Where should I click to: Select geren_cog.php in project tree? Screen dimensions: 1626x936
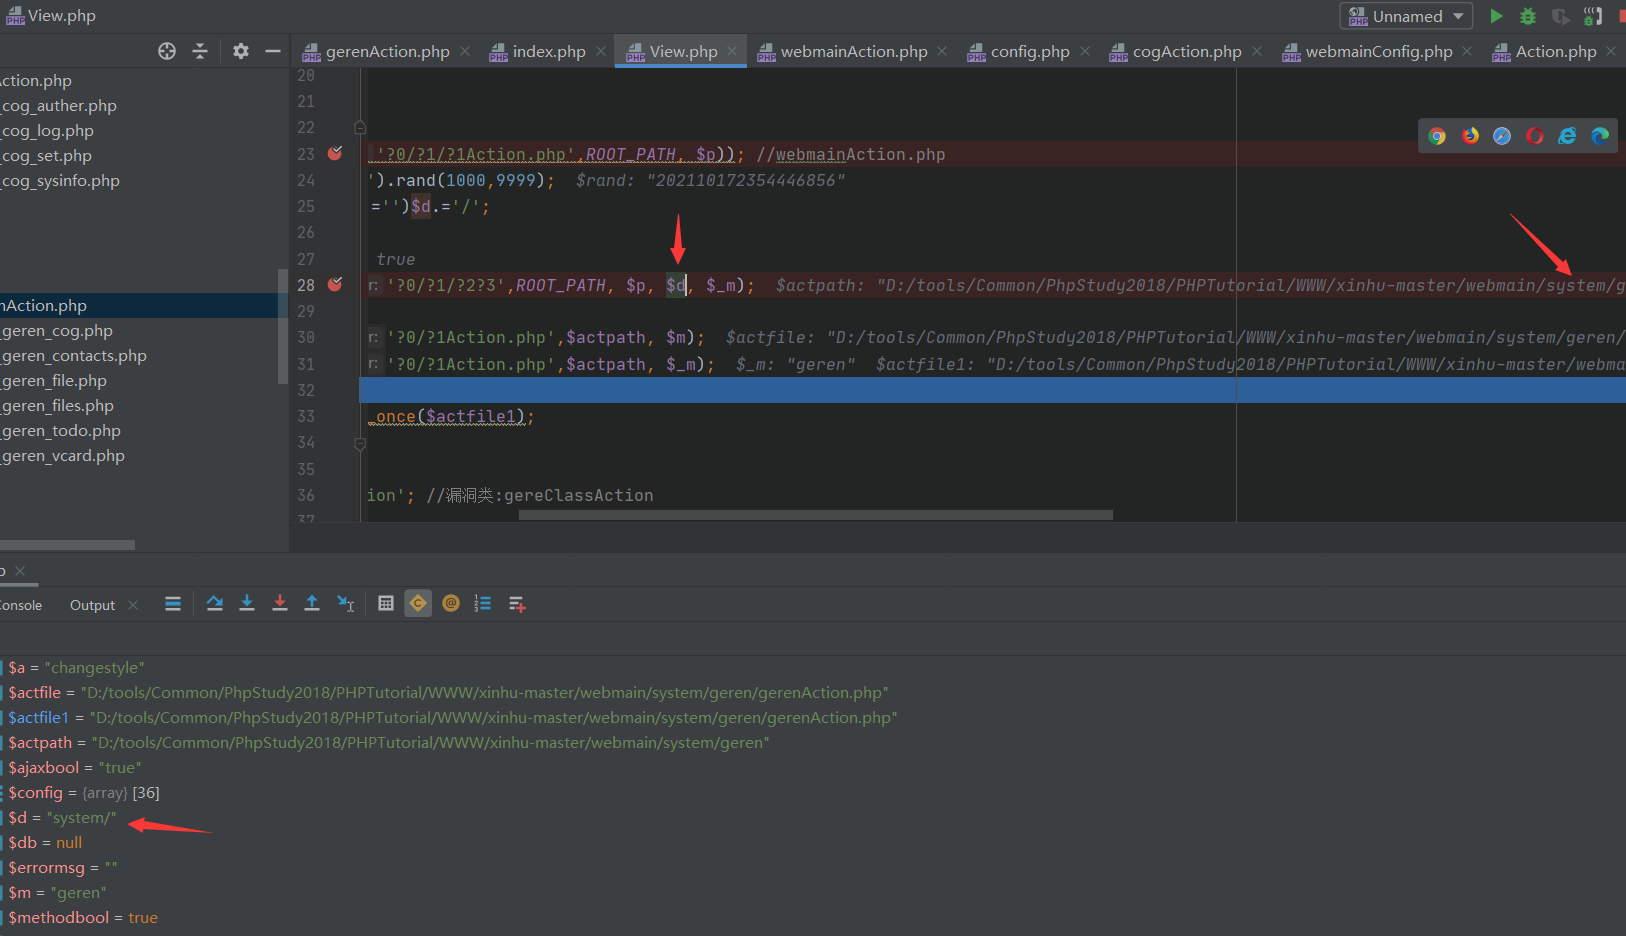click(57, 330)
